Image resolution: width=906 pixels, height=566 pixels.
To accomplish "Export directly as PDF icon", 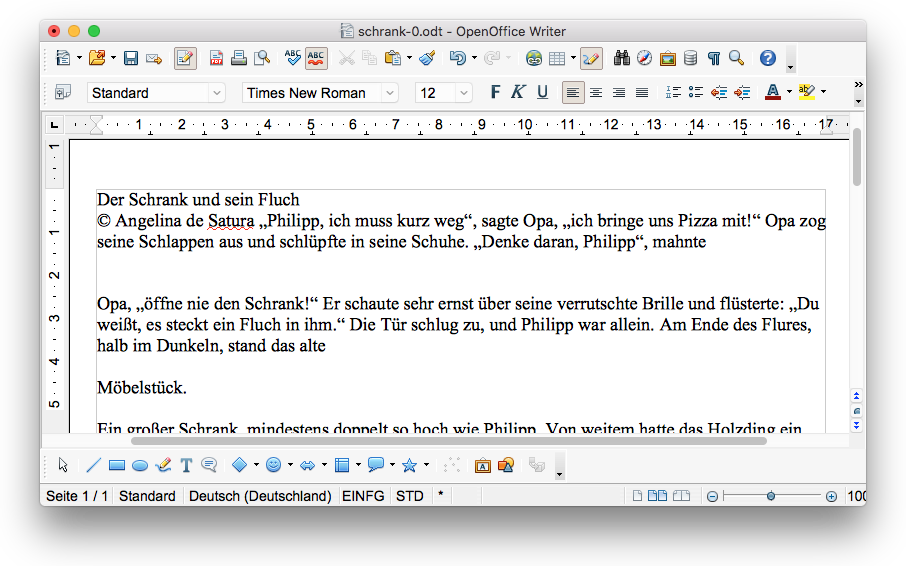I will coord(216,58).
